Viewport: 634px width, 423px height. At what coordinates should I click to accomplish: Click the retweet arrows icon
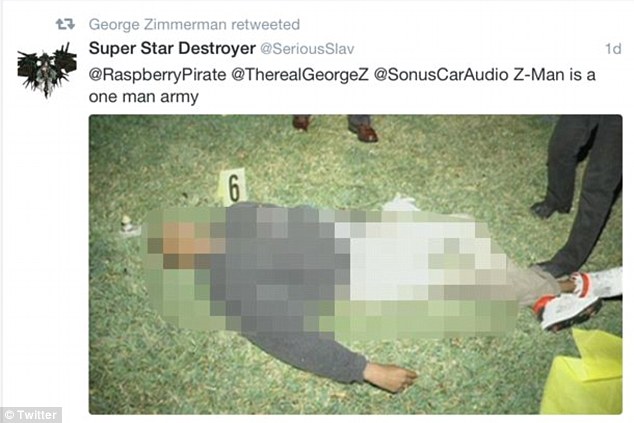pos(65,24)
